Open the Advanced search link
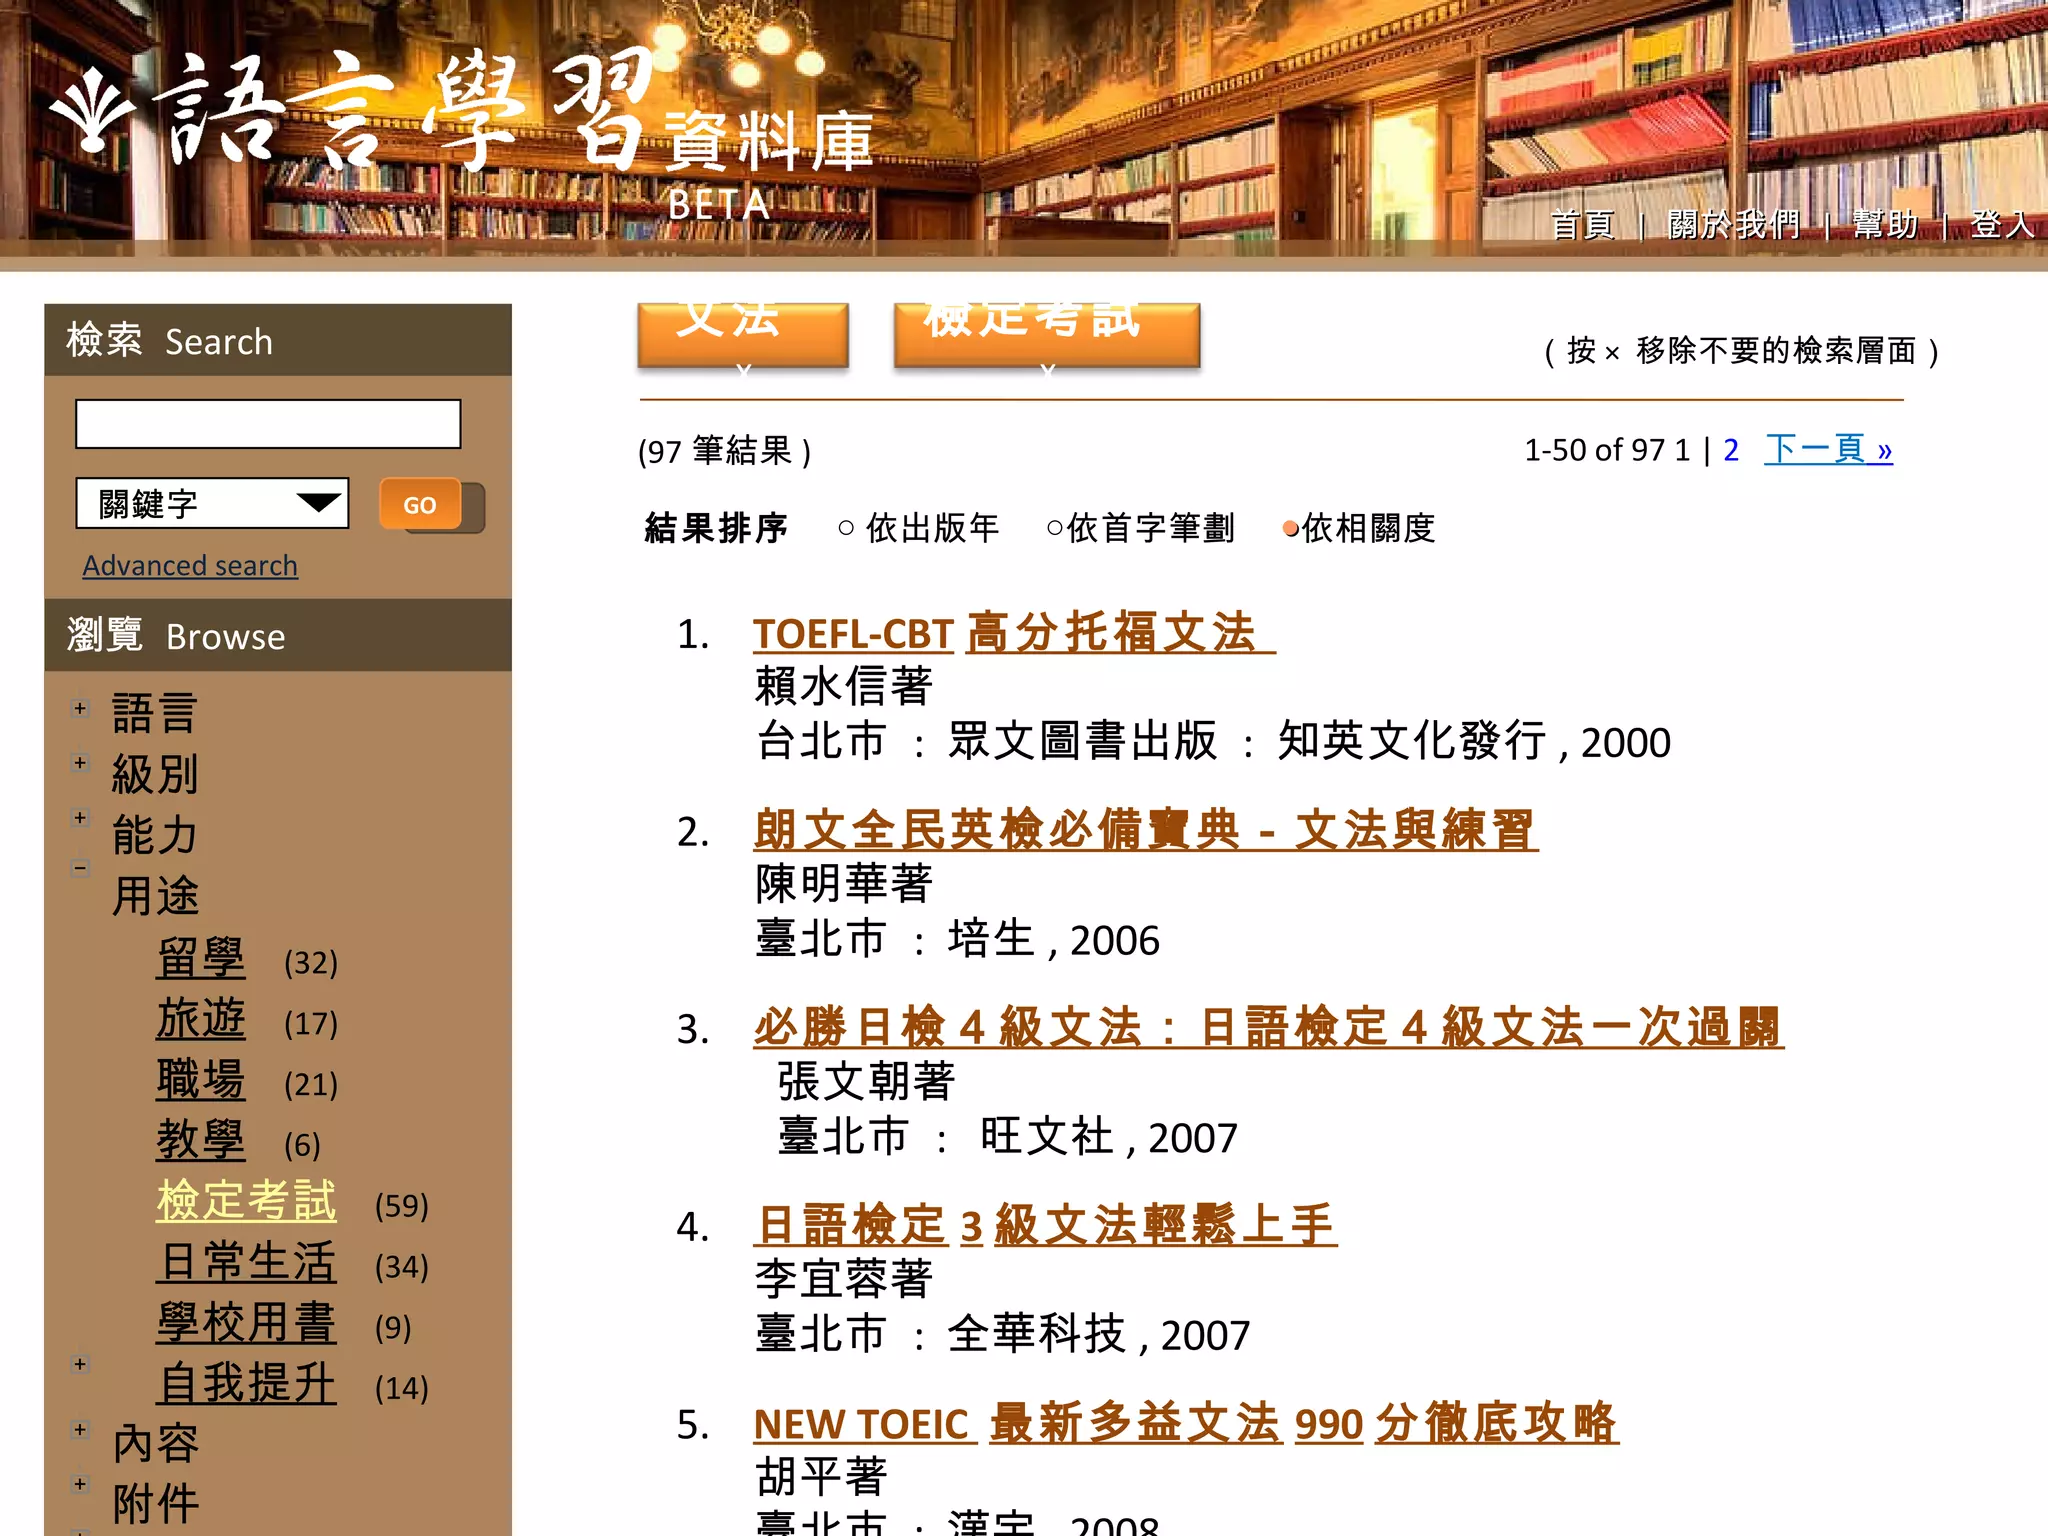 [x=190, y=566]
